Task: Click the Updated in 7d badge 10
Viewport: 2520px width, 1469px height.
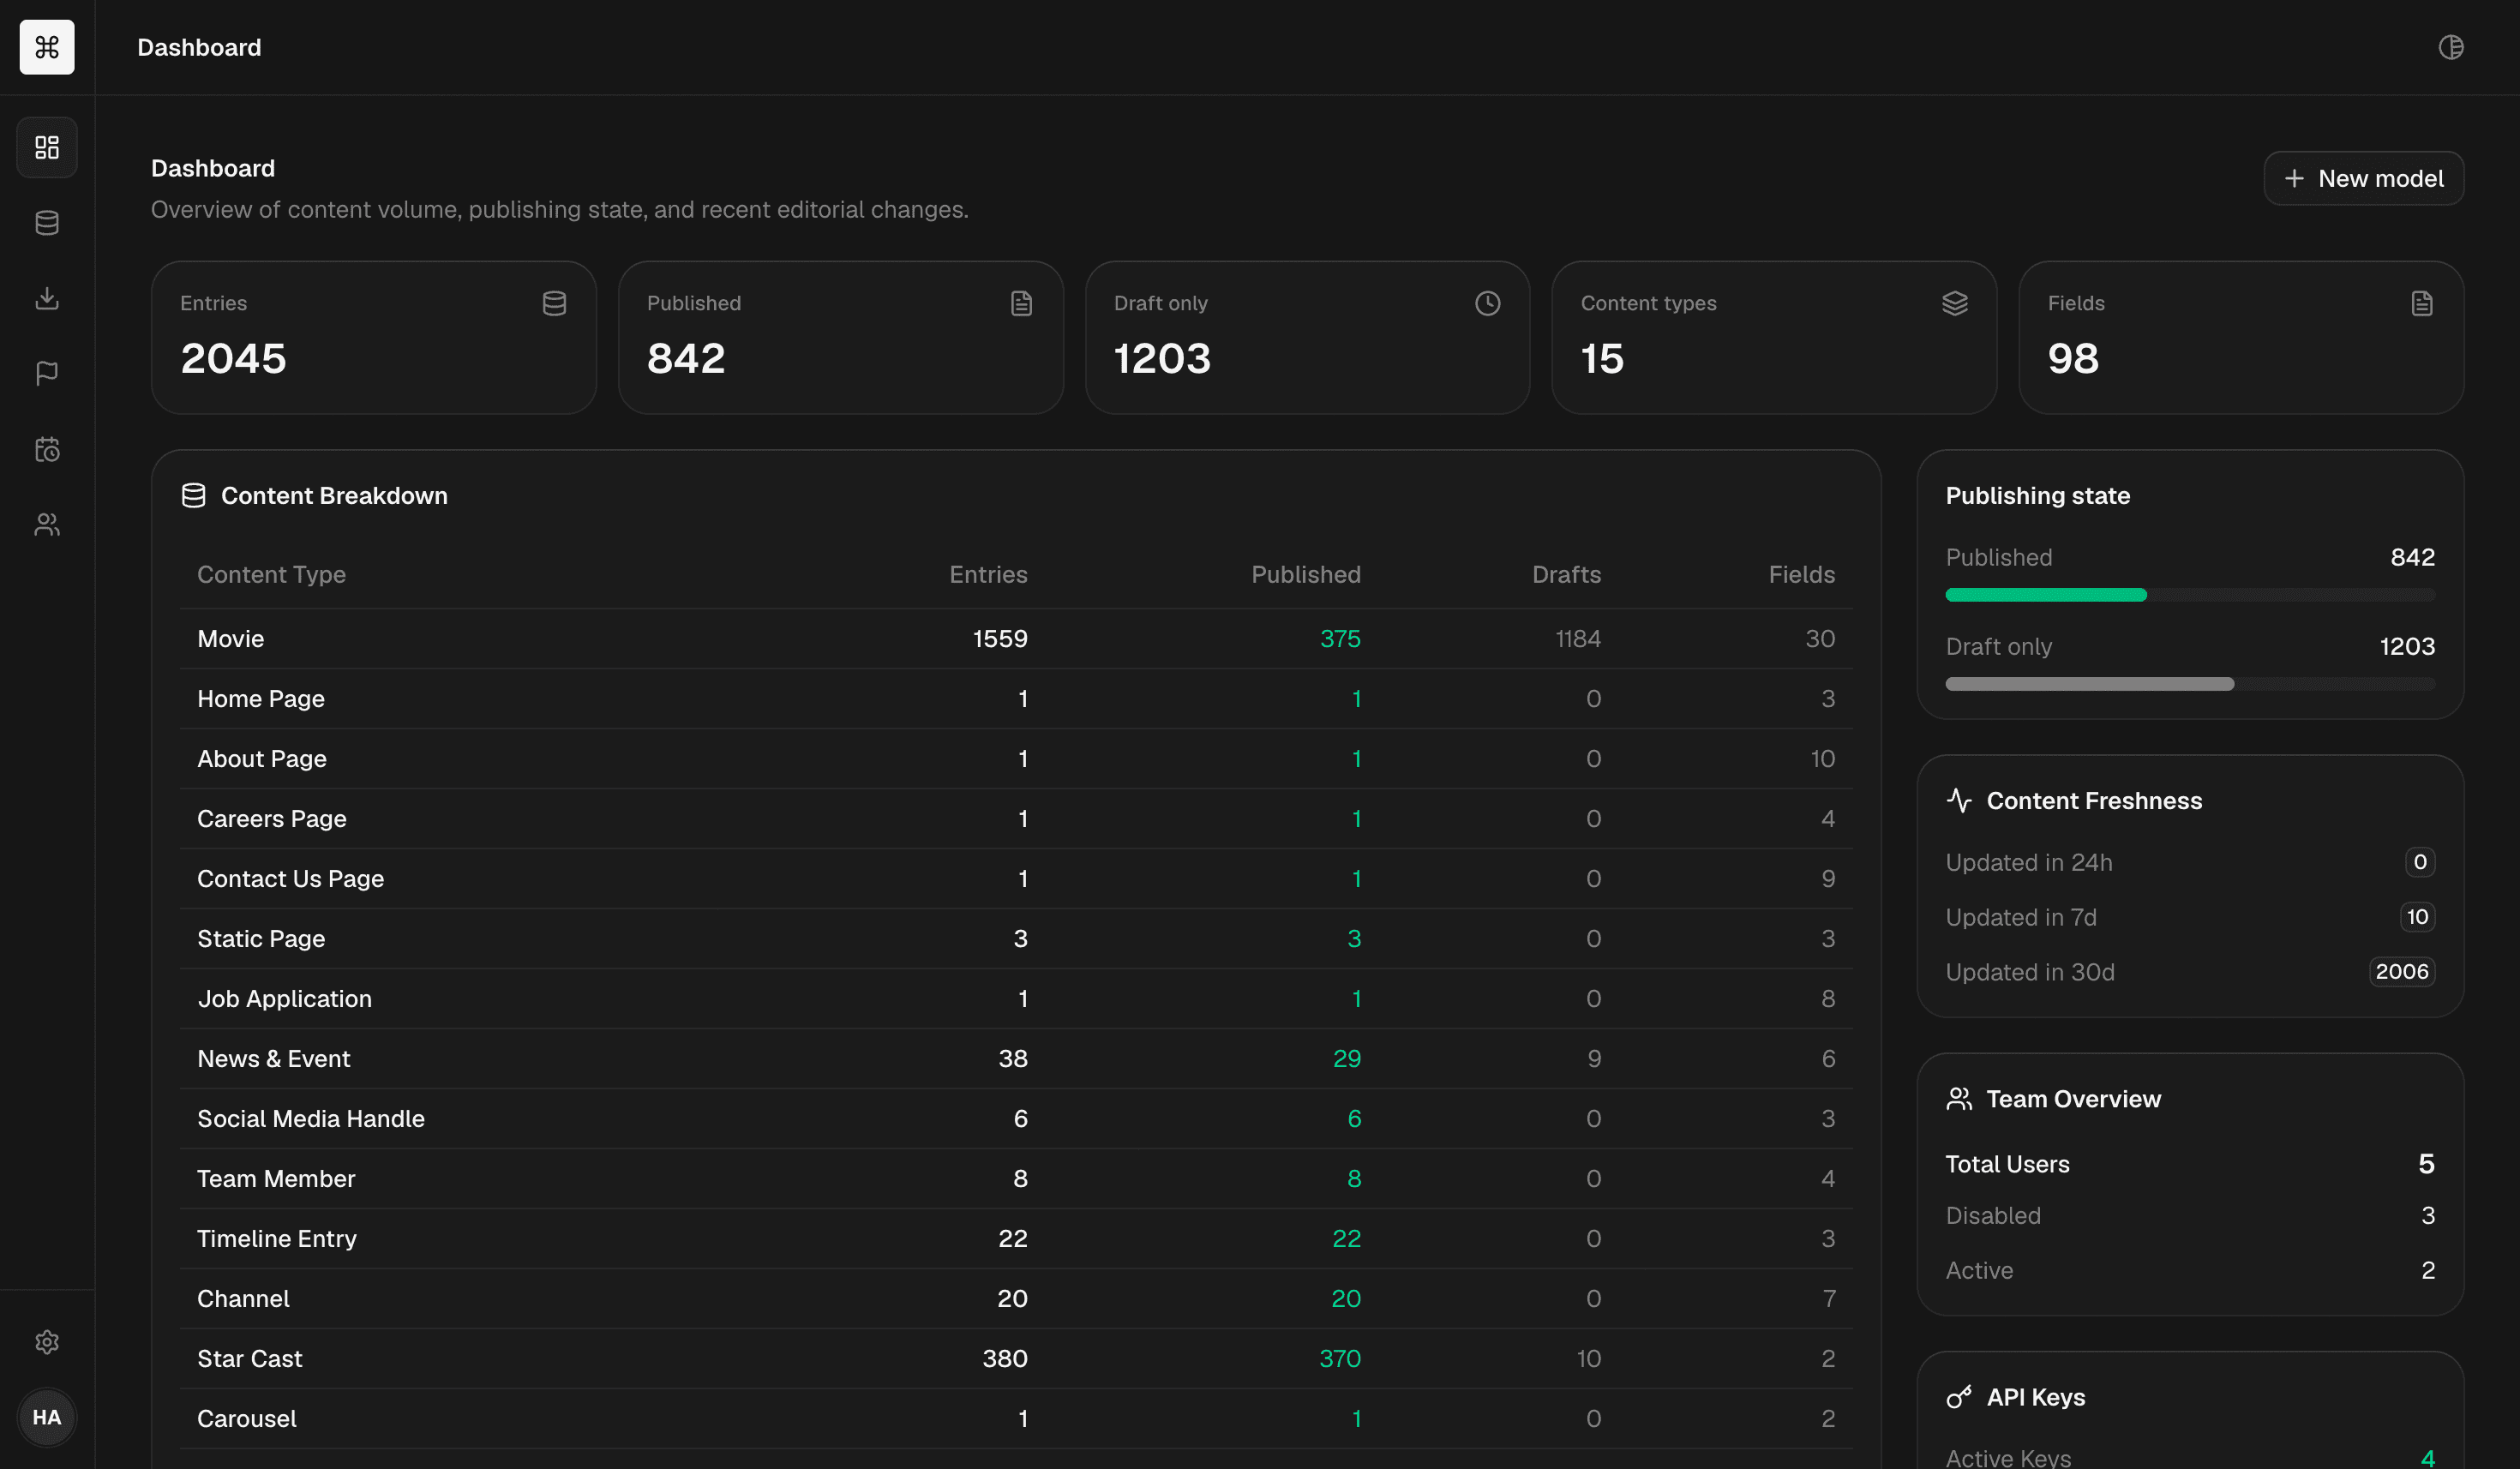Action: point(2417,917)
